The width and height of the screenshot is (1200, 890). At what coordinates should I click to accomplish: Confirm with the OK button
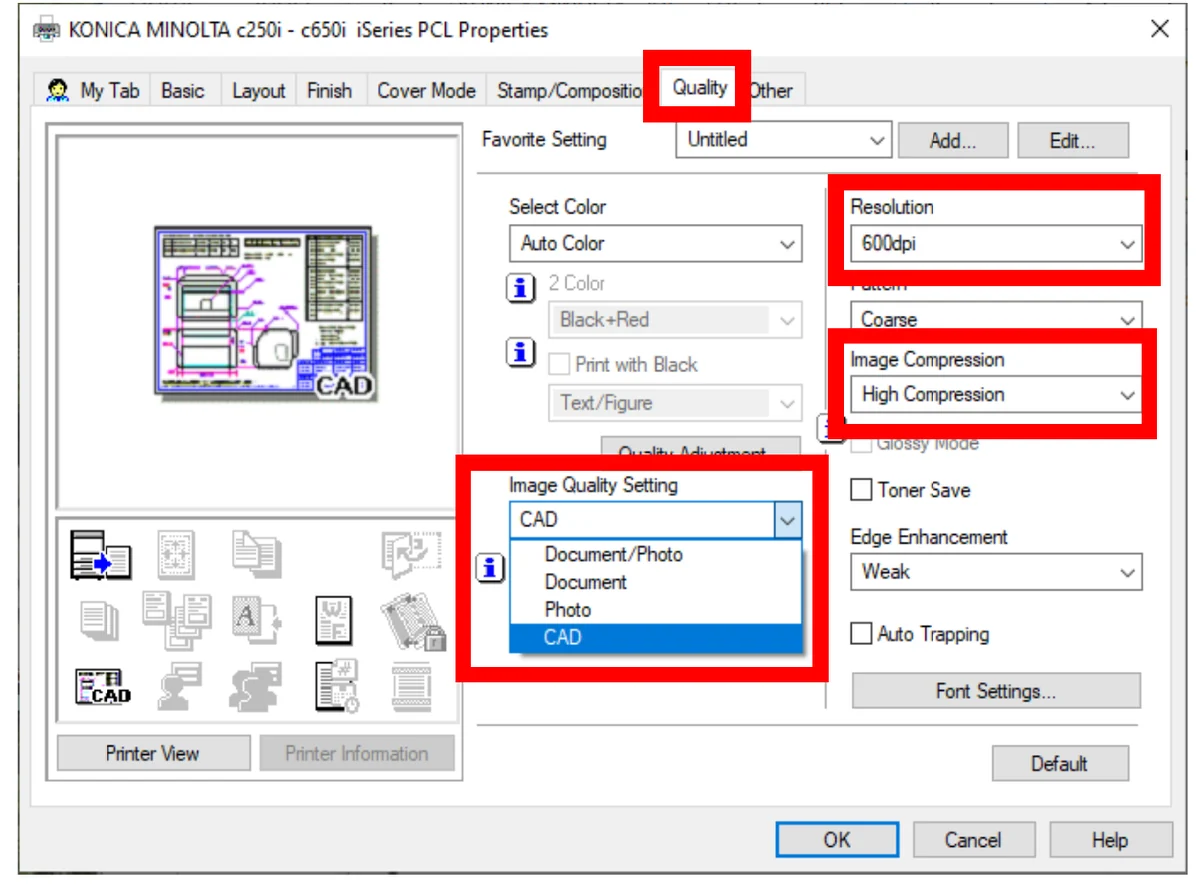click(x=837, y=840)
